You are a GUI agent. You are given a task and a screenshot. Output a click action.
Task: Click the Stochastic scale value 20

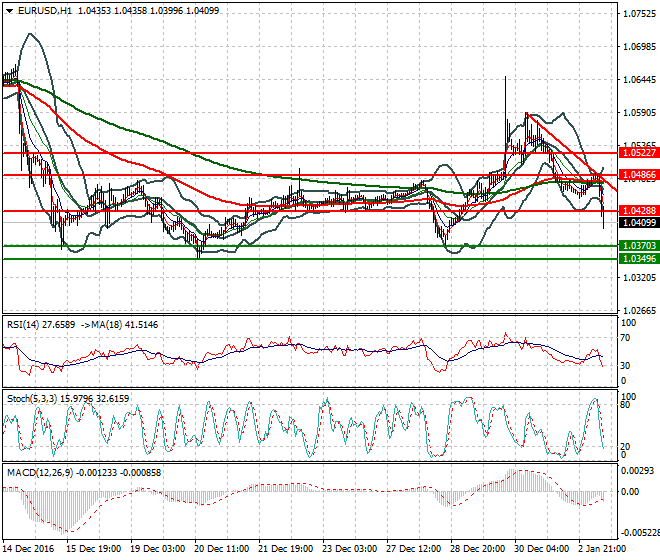626,446
